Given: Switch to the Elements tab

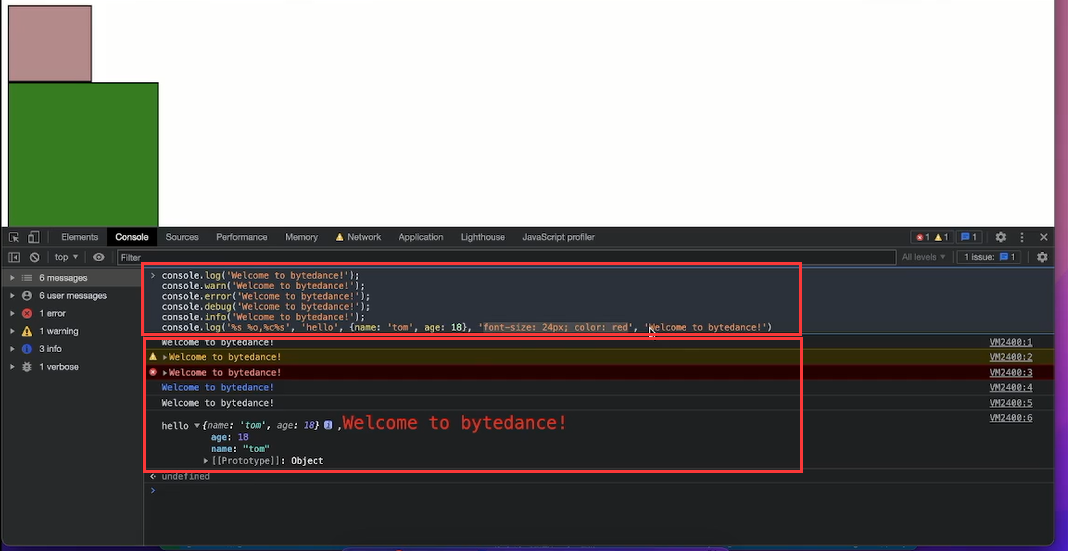Looking at the screenshot, I should tap(80, 237).
